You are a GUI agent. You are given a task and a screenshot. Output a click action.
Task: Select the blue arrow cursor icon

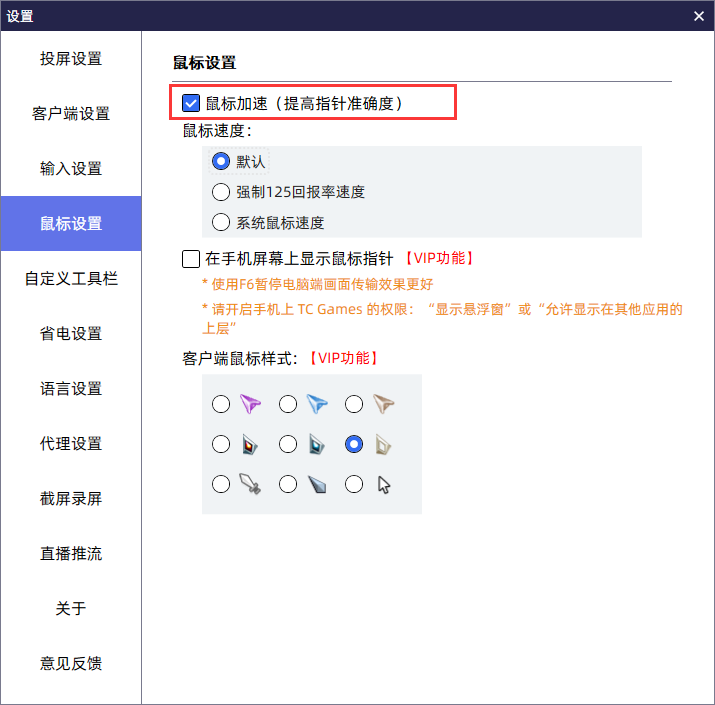point(317,404)
